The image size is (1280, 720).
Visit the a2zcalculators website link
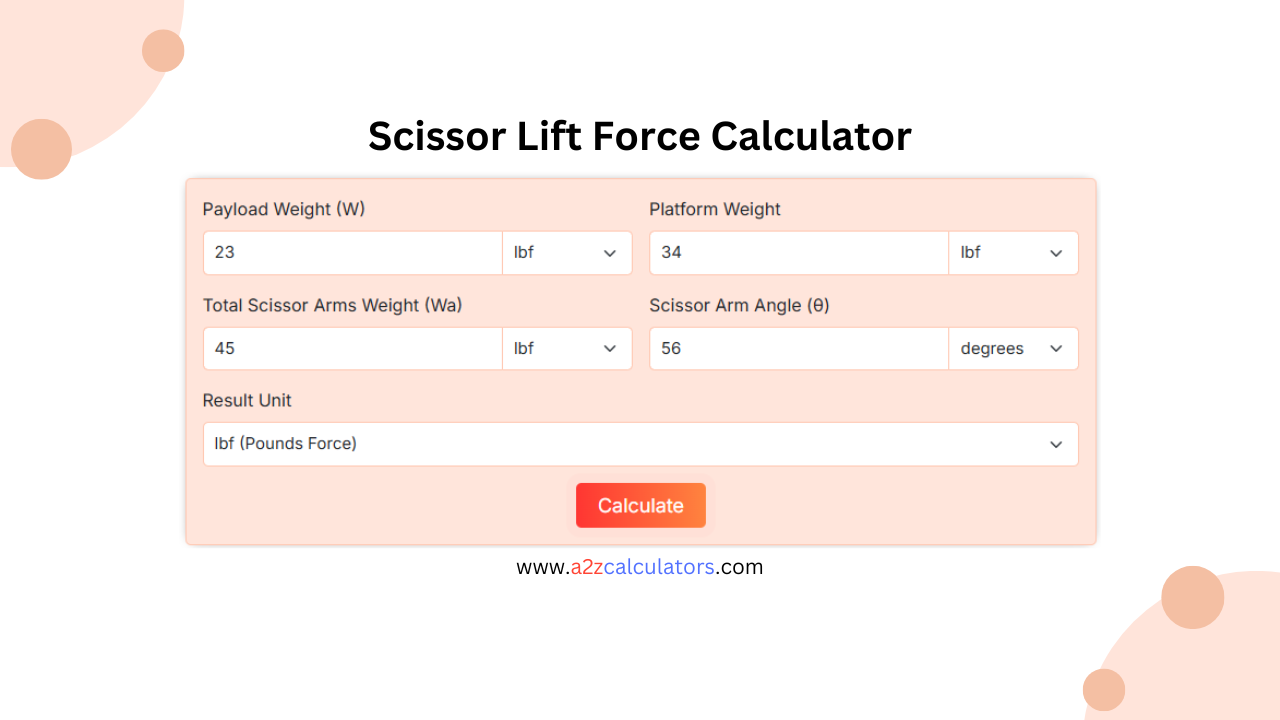[639, 567]
